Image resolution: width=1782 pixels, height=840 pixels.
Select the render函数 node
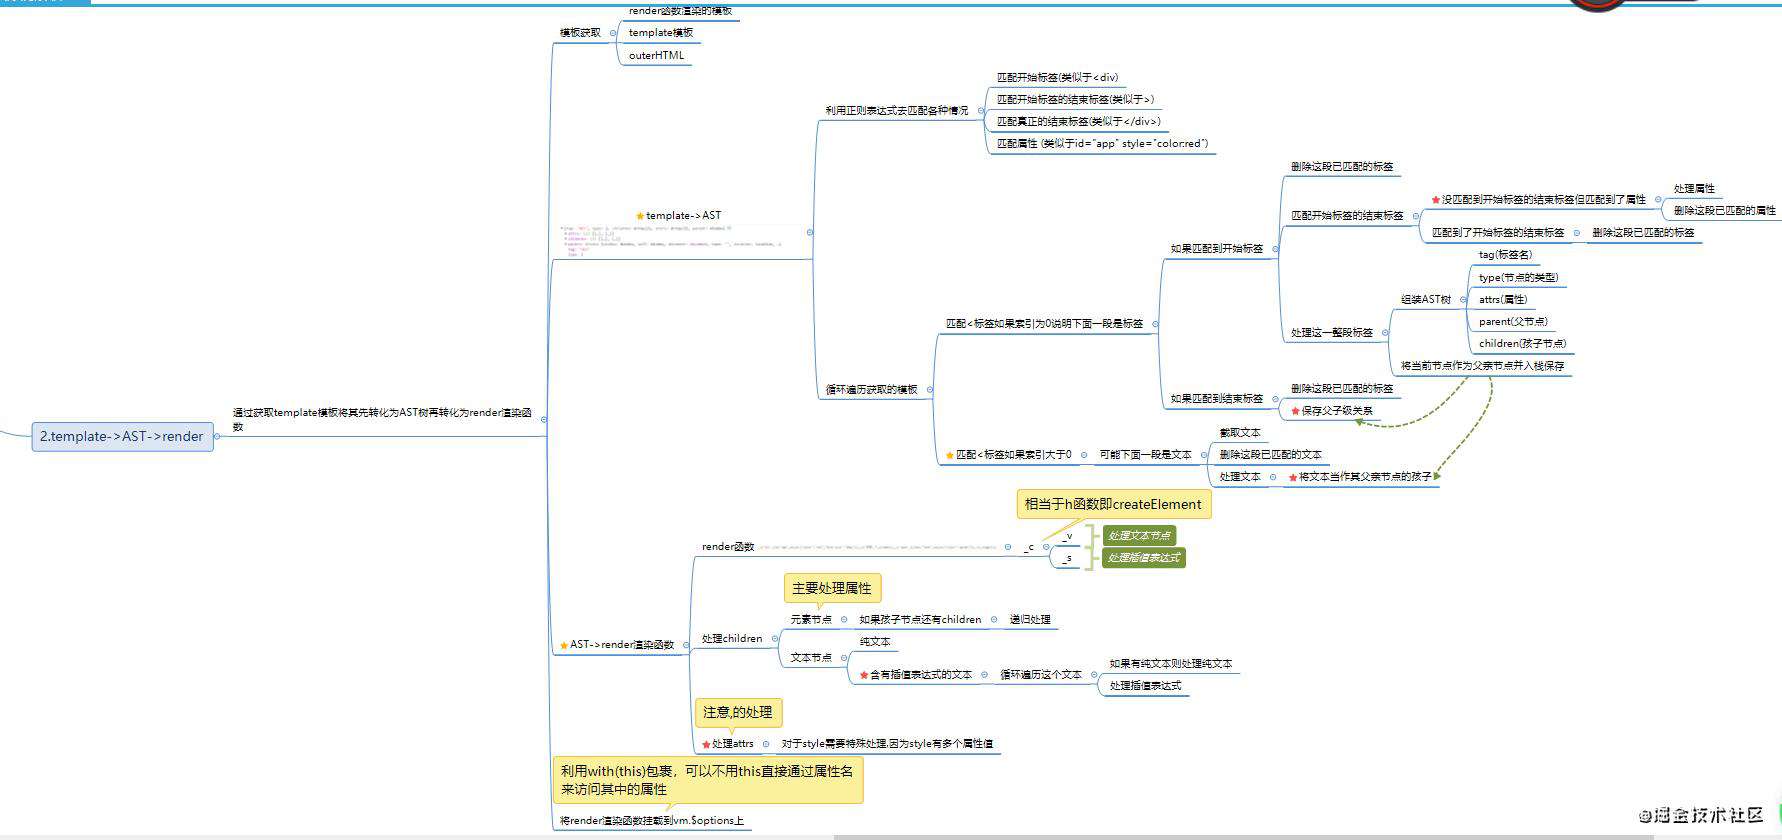click(x=727, y=547)
